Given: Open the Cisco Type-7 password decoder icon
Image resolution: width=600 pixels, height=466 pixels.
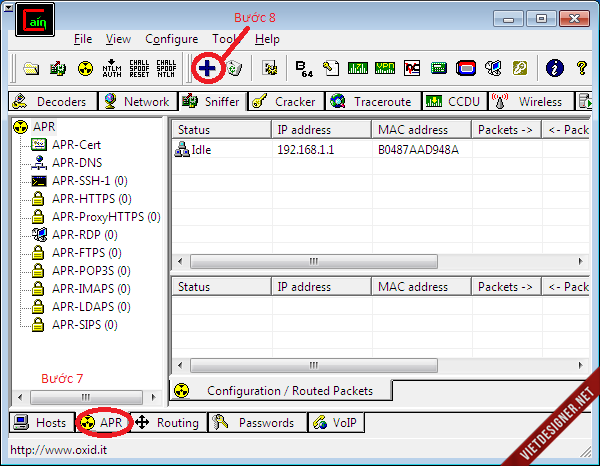Looking at the screenshot, I should pos(358,69).
